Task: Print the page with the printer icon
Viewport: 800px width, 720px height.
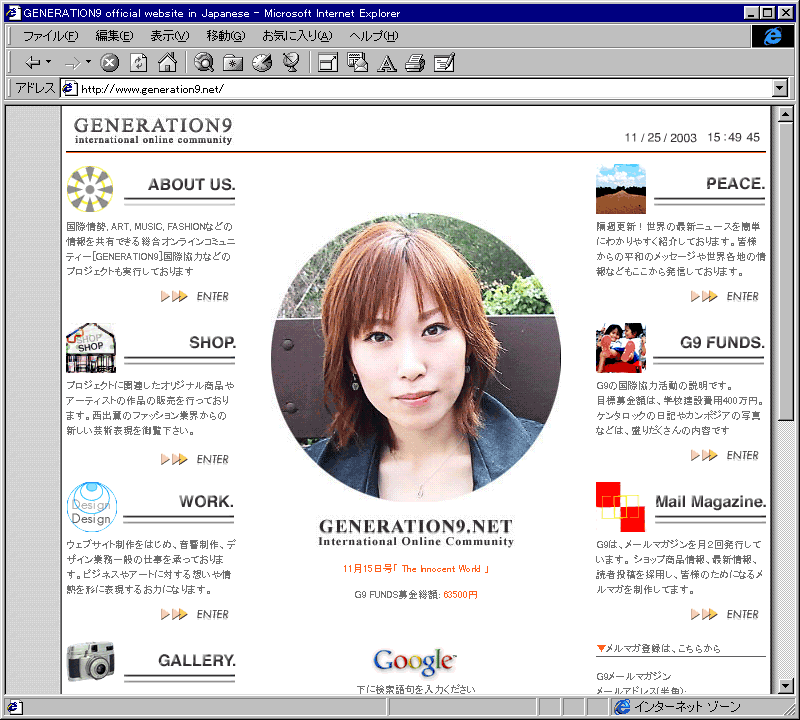Action: (x=415, y=63)
